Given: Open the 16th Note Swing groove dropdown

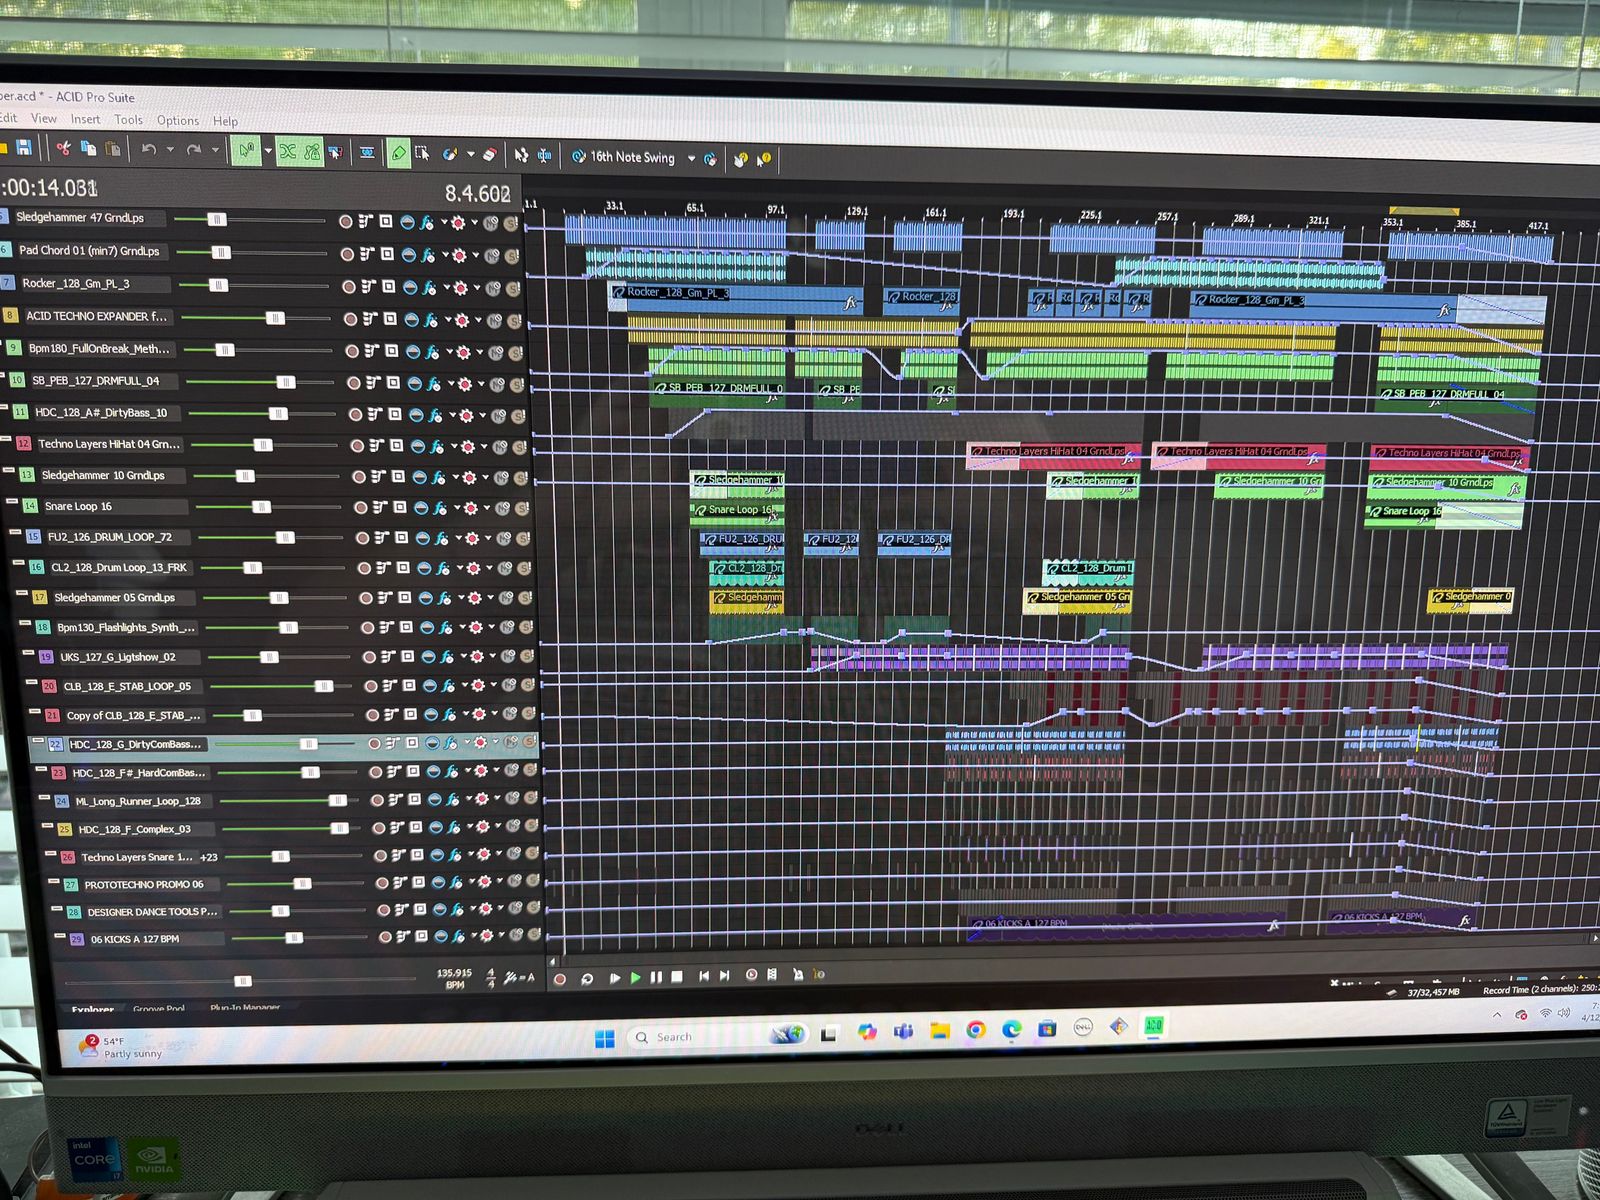Looking at the screenshot, I should [x=691, y=158].
